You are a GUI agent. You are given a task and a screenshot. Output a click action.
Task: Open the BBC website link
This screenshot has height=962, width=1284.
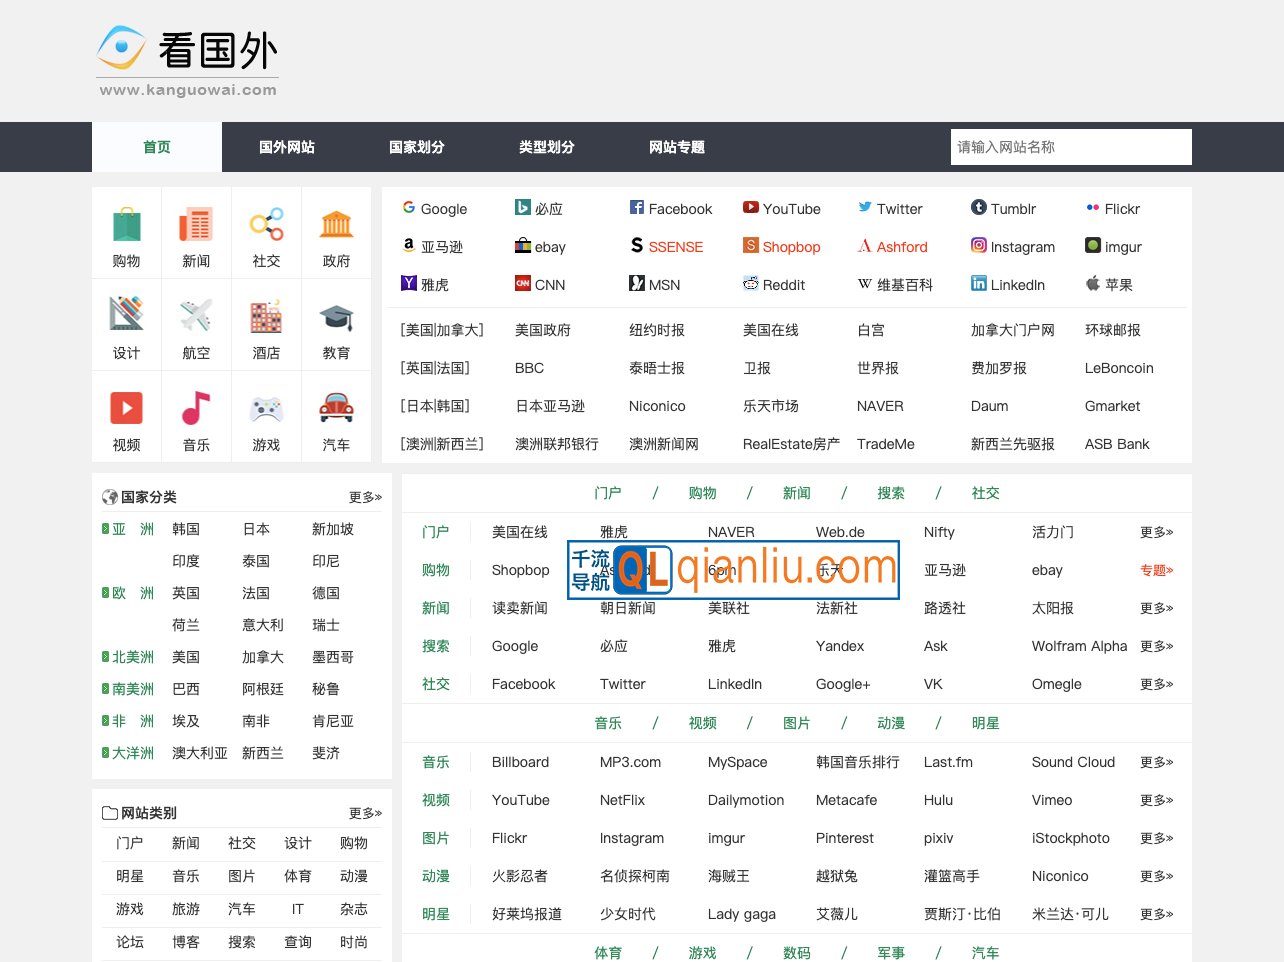point(528,368)
